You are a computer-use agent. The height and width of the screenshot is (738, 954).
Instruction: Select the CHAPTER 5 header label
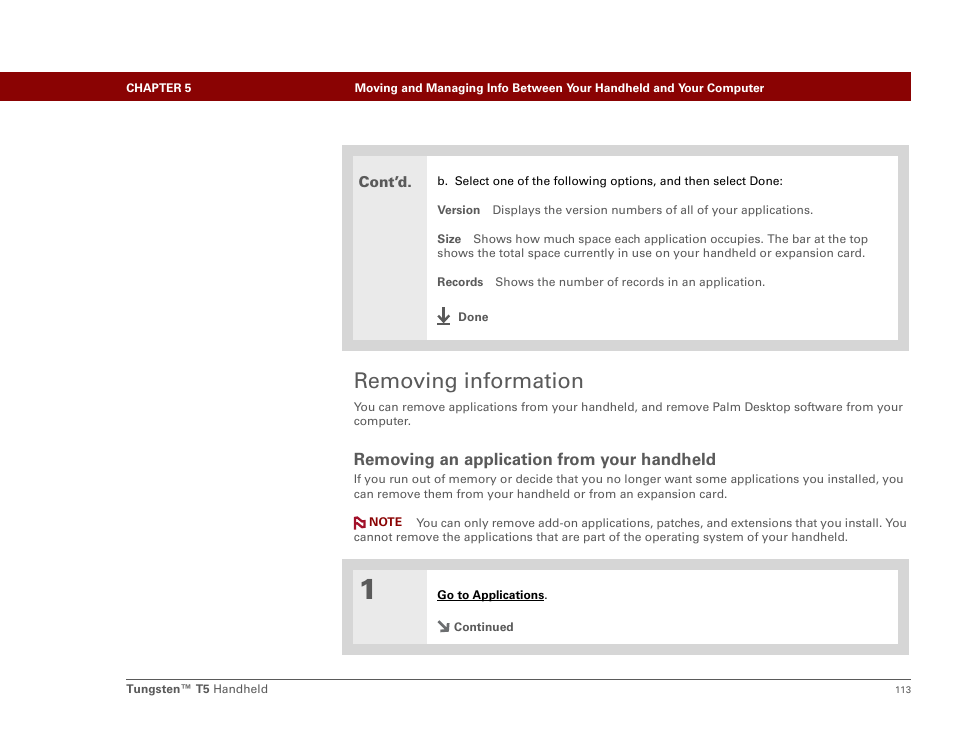point(158,88)
